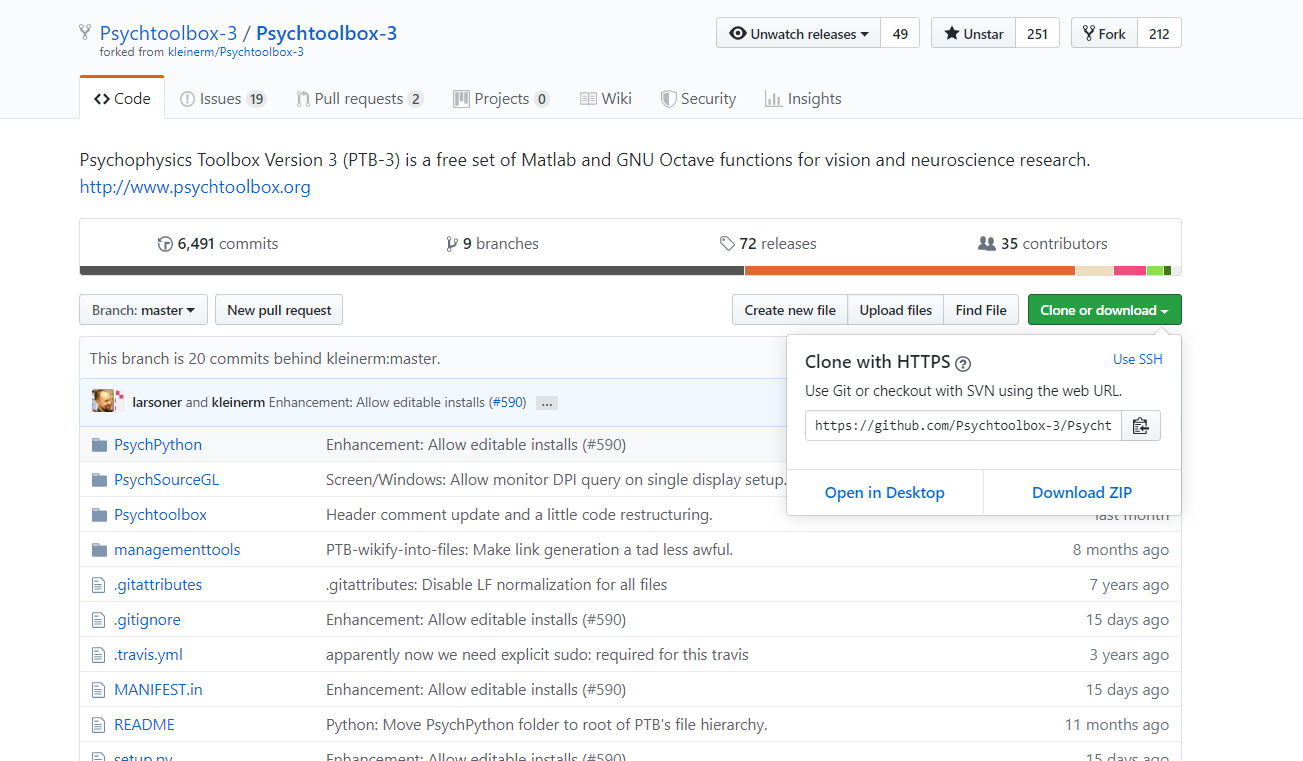Viewport: 1303px width, 761px height.
Task: Open the Wiki tab
Action: click(x=604, y=98)
